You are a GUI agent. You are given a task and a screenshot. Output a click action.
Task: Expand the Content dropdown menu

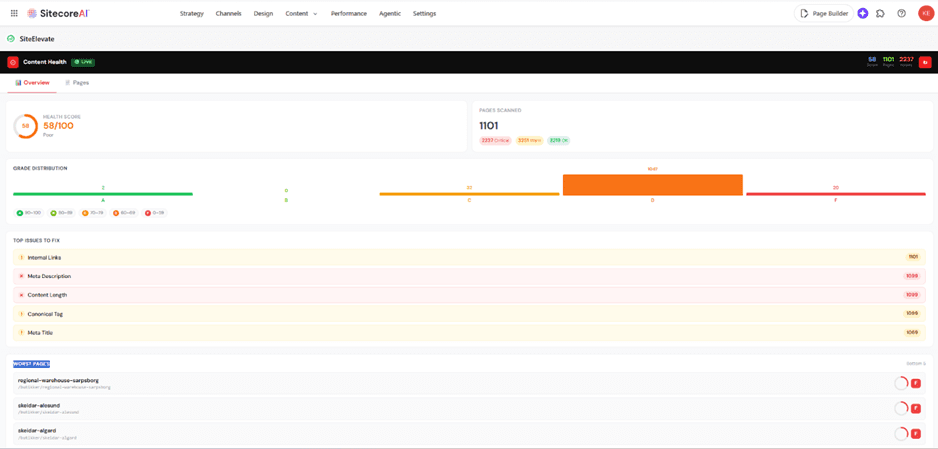pyautogui.click(x=302, y=13)
